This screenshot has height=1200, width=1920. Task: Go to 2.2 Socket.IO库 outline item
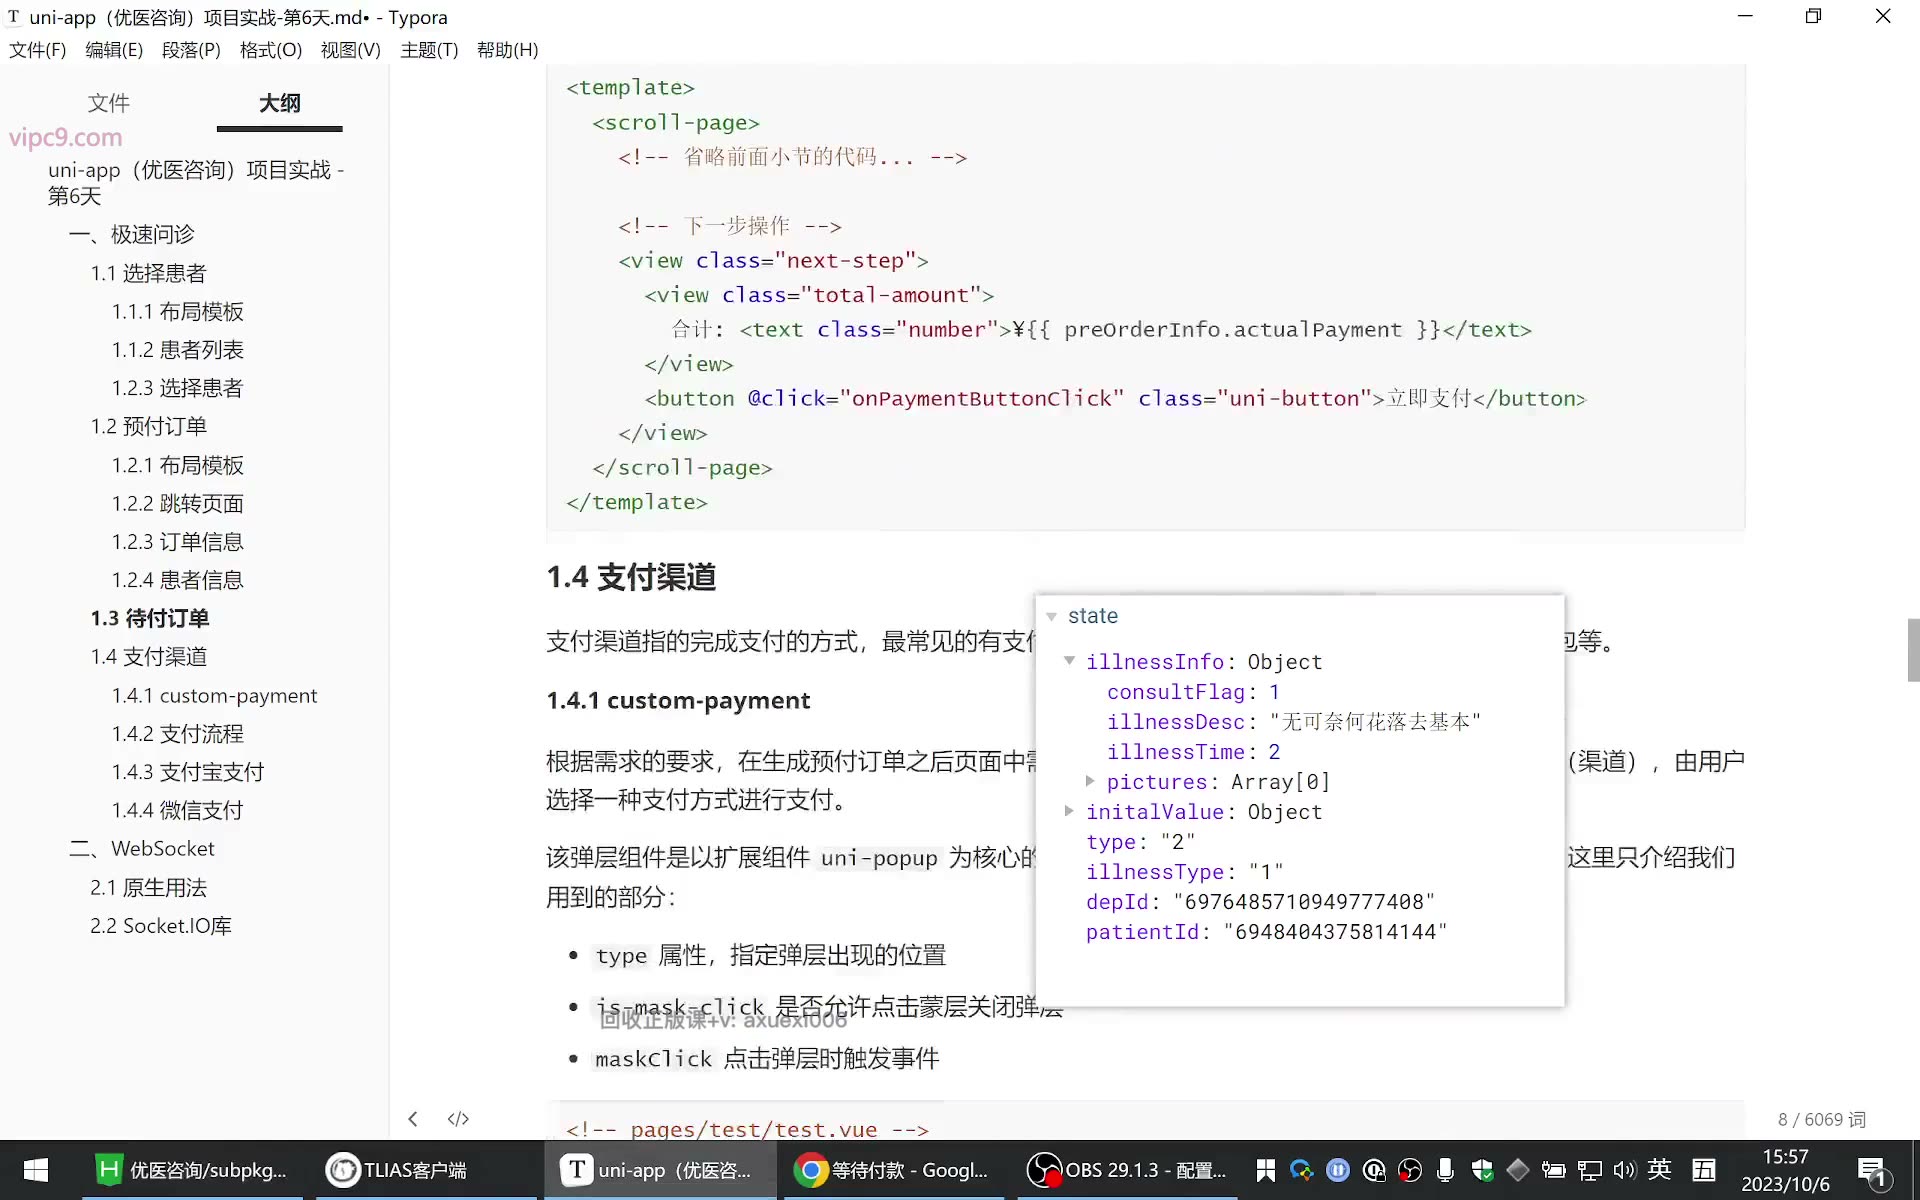tap(161, 926)
